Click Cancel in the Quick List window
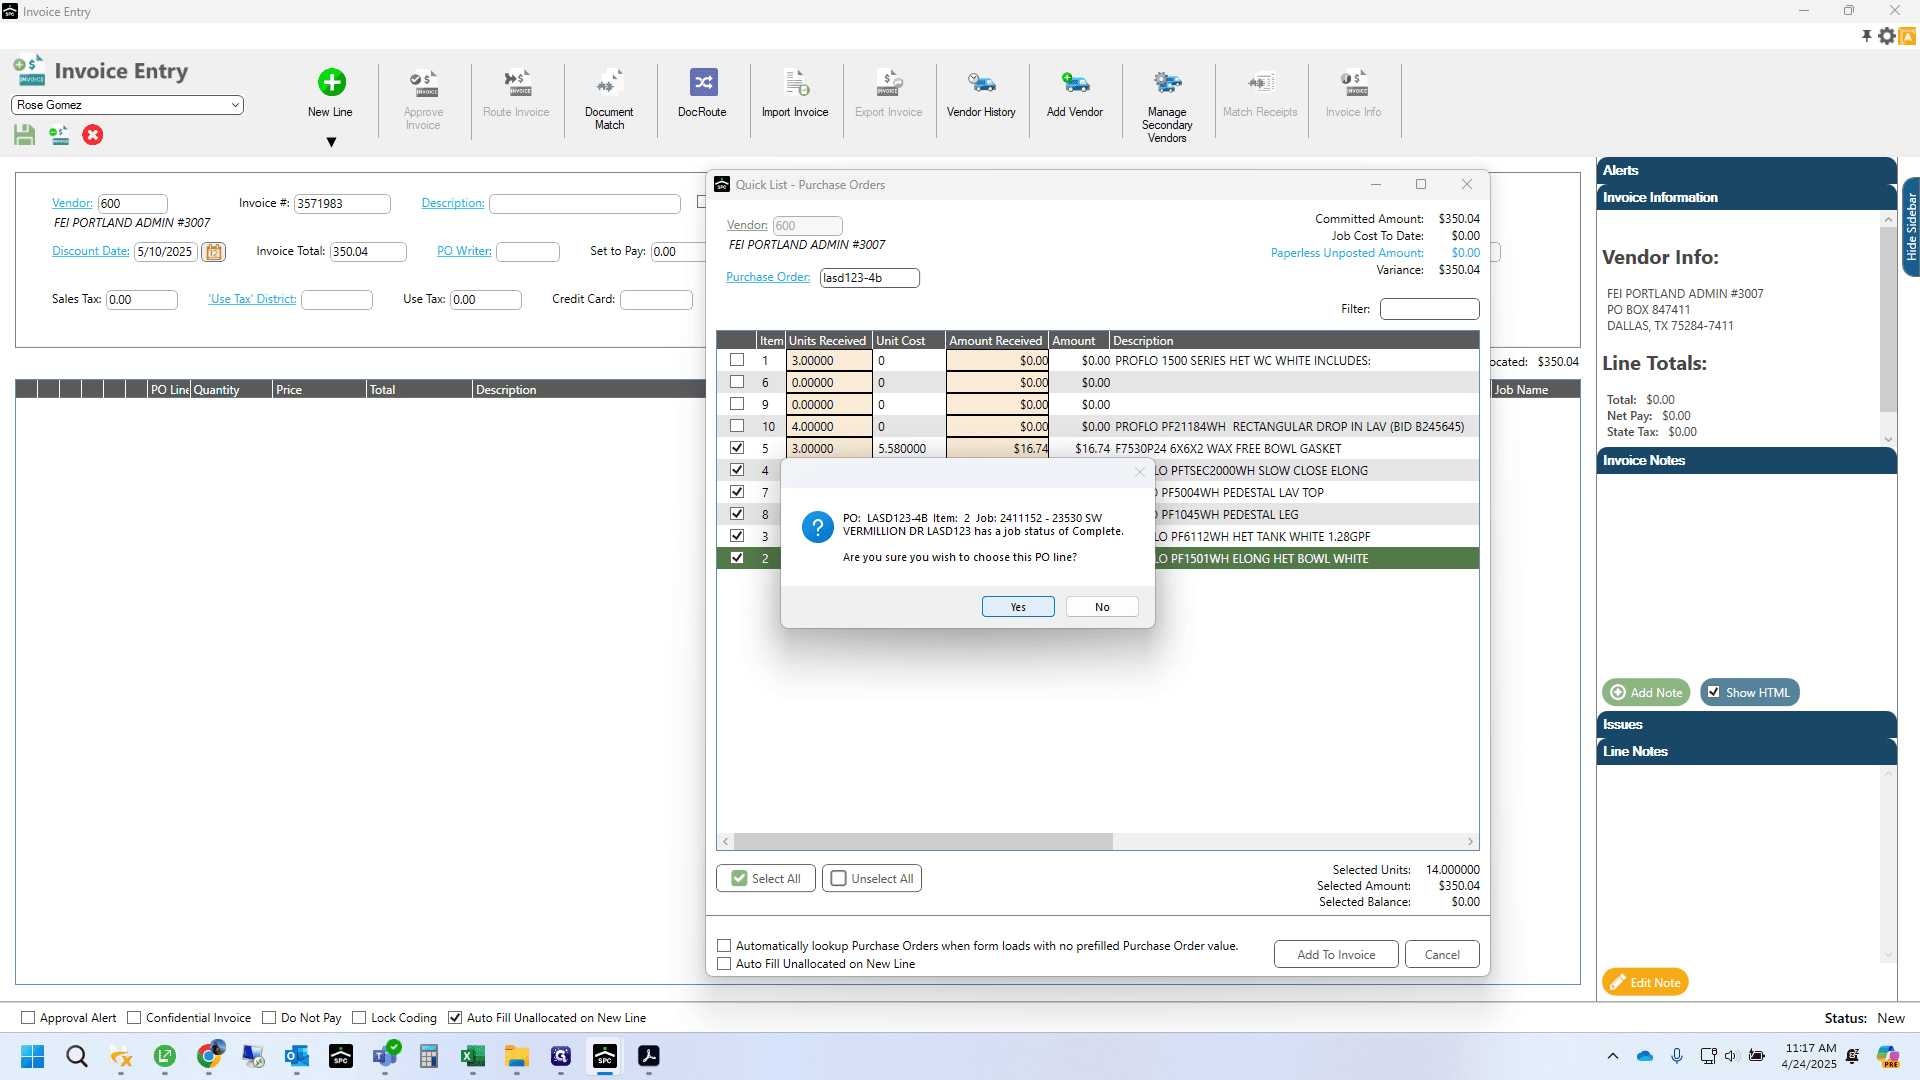1920x1080 pixels. (x=1442, y=955)
